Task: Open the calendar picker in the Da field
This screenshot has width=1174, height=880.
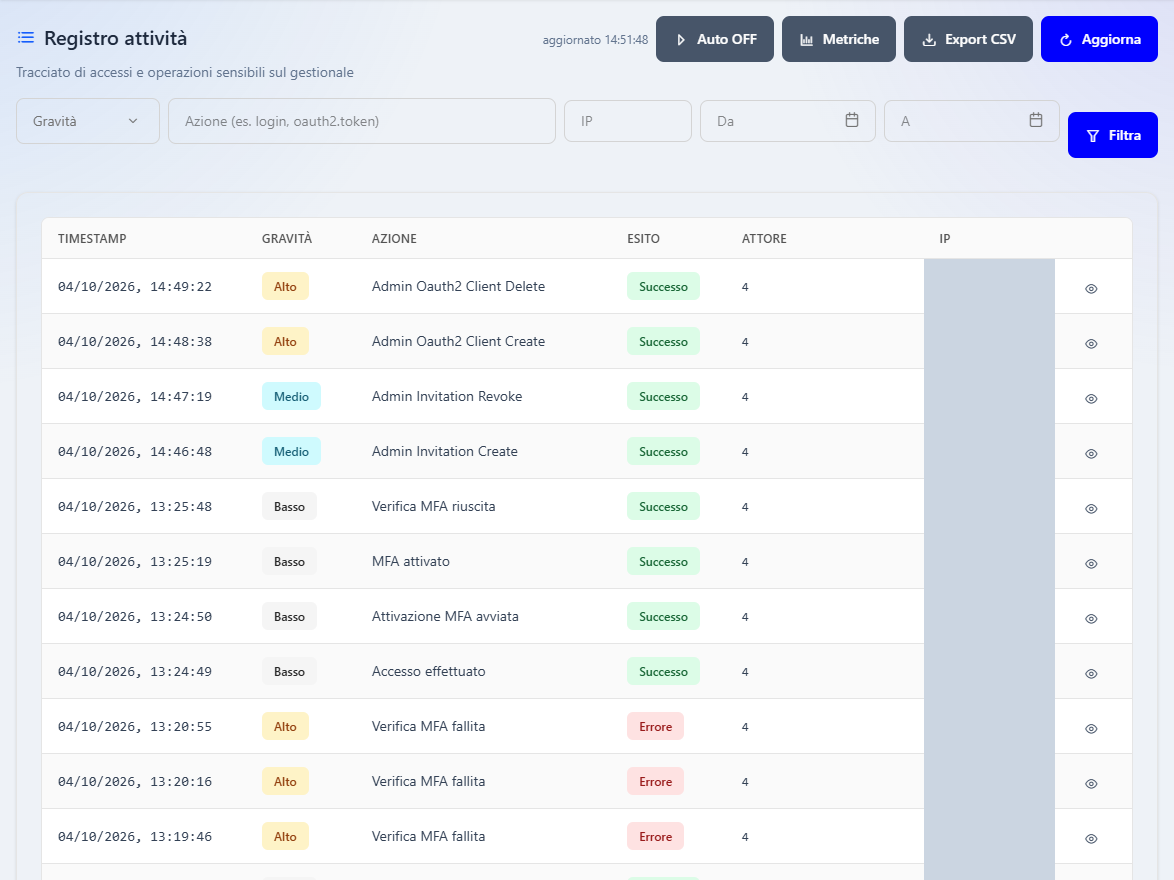Action: tap(851, 120)
